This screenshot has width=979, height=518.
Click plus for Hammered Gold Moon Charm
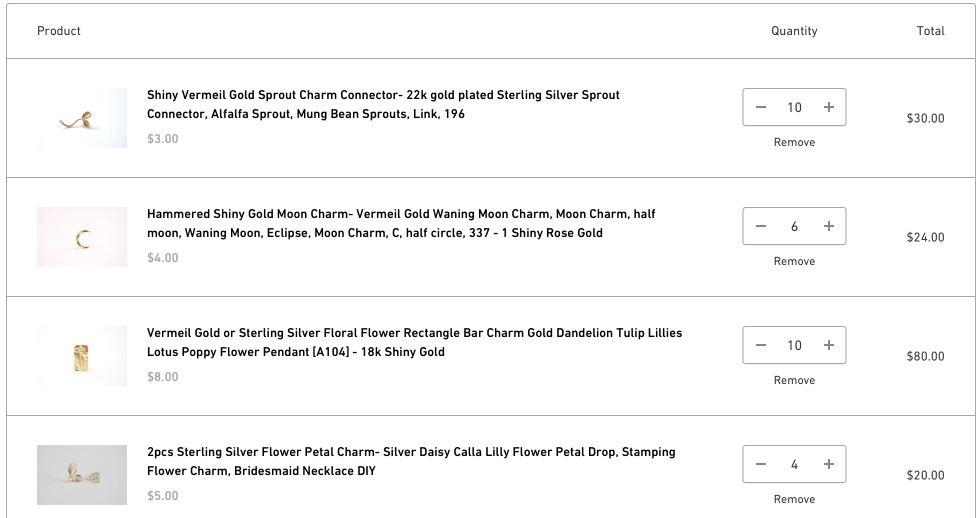828,226
